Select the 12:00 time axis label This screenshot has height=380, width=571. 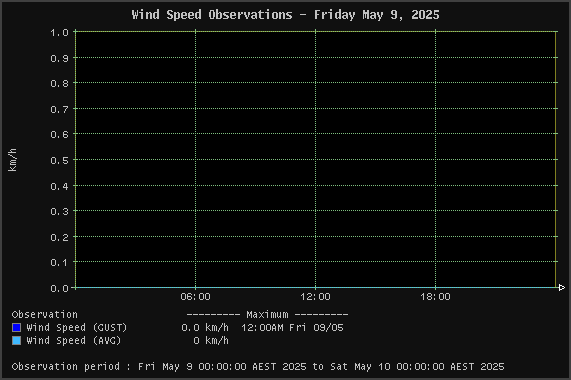(x=315, y=297)
